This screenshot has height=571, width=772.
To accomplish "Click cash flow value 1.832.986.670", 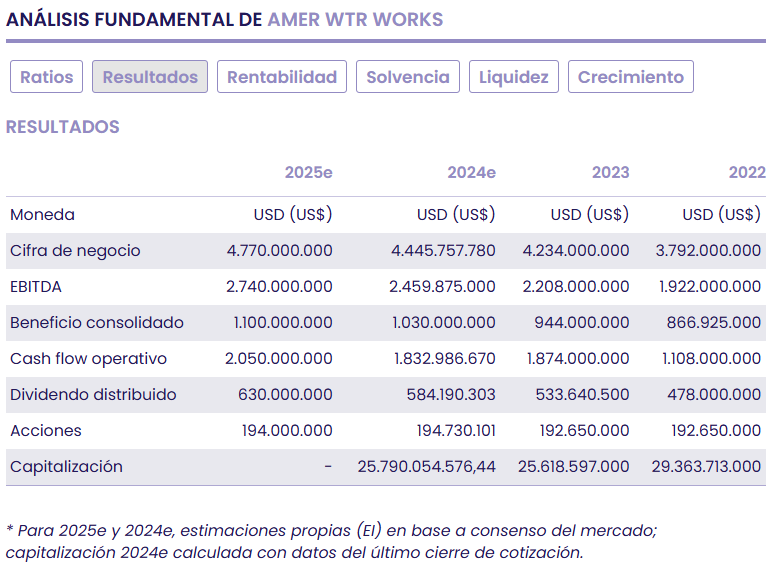I will 445,358.
